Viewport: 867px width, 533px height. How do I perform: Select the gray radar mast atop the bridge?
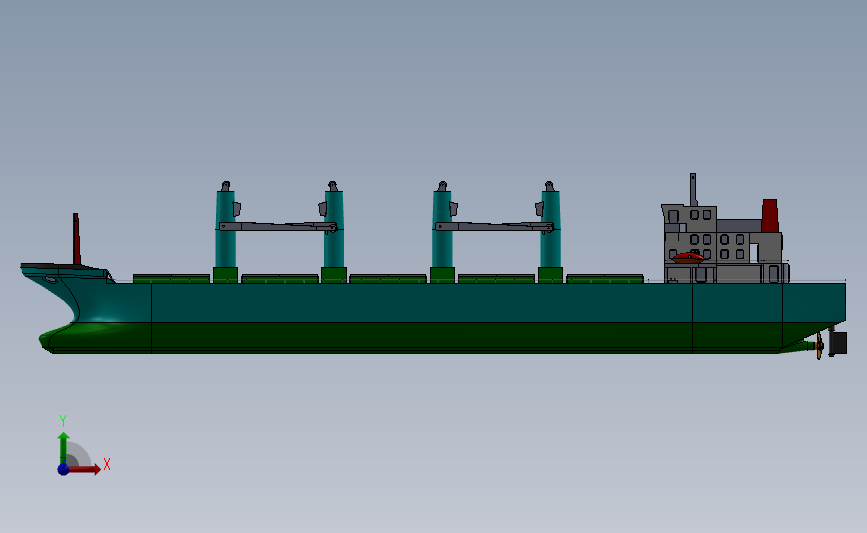pyautogui.click(x=693, y=190)
